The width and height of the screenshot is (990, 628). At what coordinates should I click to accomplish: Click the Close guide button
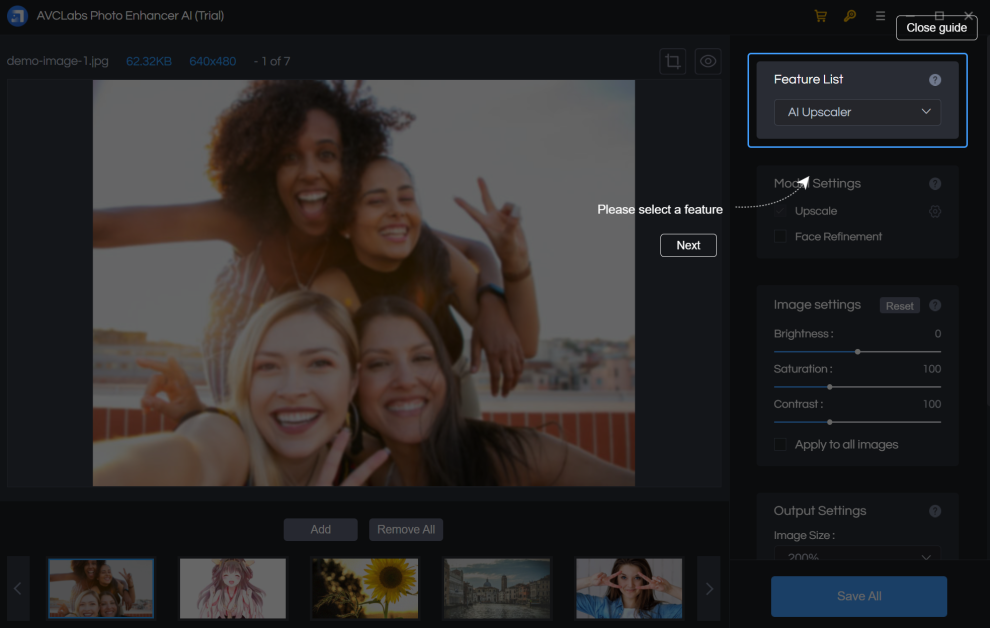coord(936,28)
